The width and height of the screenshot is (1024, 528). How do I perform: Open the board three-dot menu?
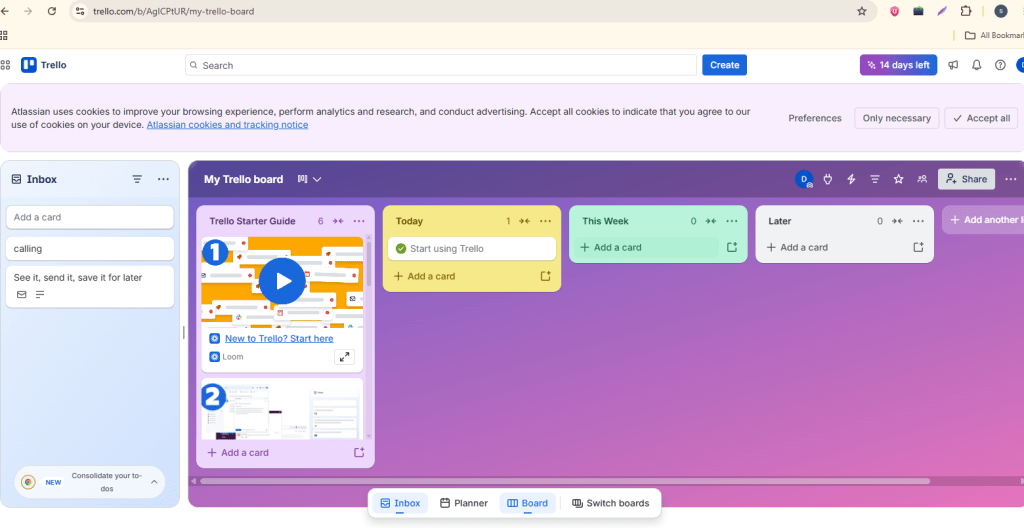click(x=1011, y=179)
